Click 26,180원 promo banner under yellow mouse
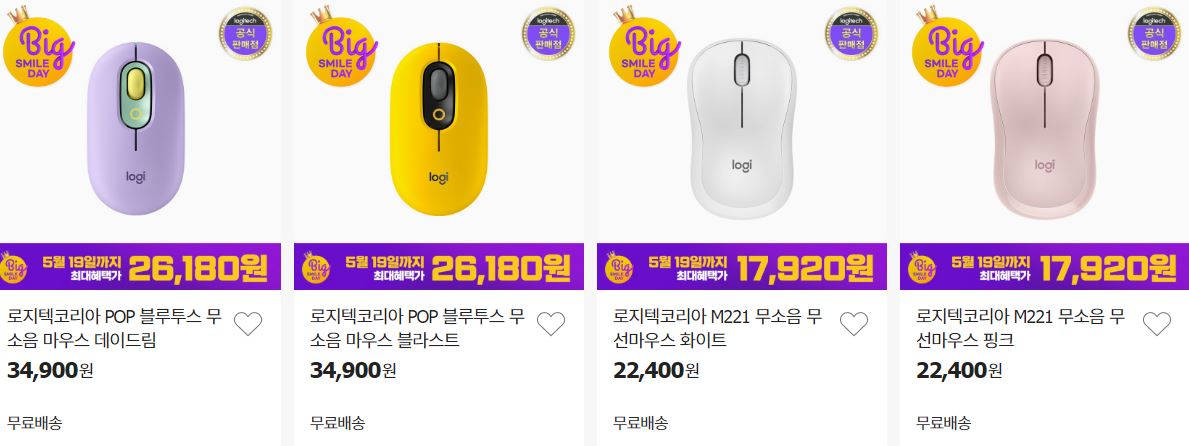 [x=439, y=266]
